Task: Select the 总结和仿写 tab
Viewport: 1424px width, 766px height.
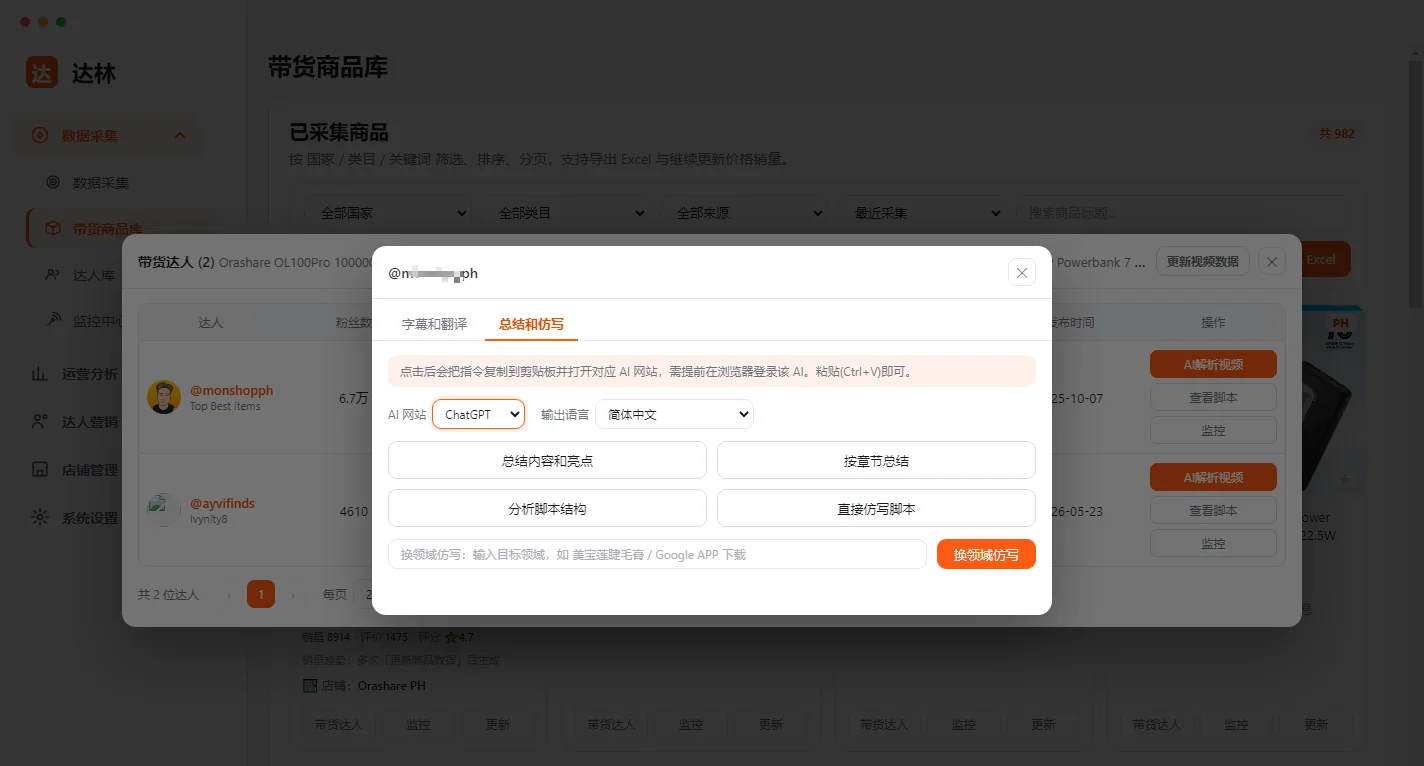Action: click(x=531, y=324)
